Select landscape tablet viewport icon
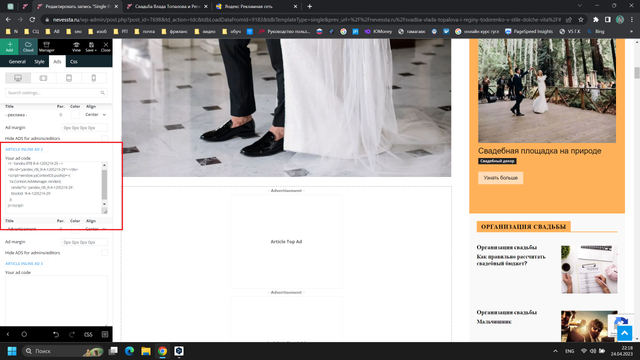This screenshot has width=640, height=360. tap(43, 78)
